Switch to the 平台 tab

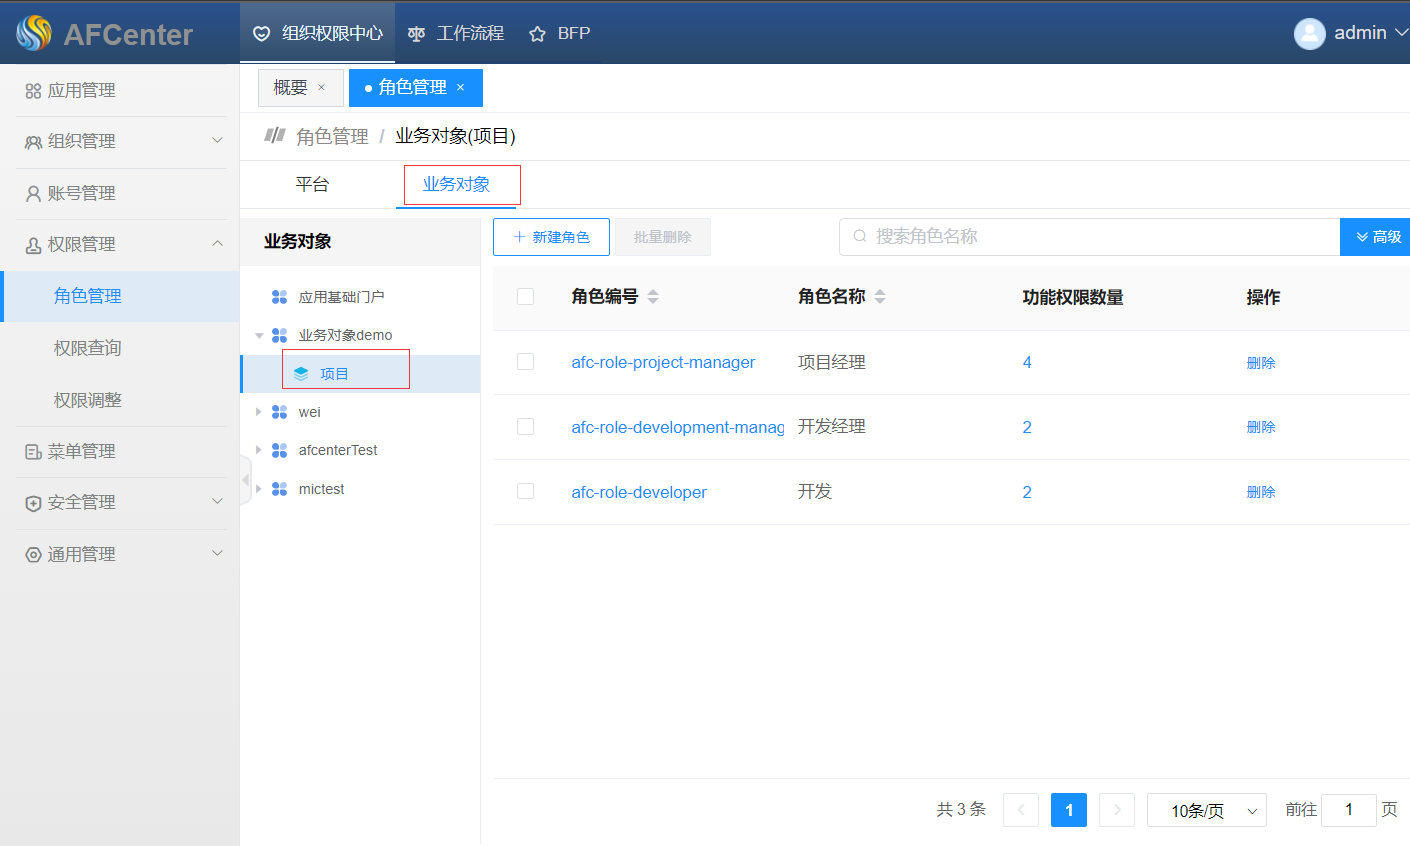coord(312,185)
